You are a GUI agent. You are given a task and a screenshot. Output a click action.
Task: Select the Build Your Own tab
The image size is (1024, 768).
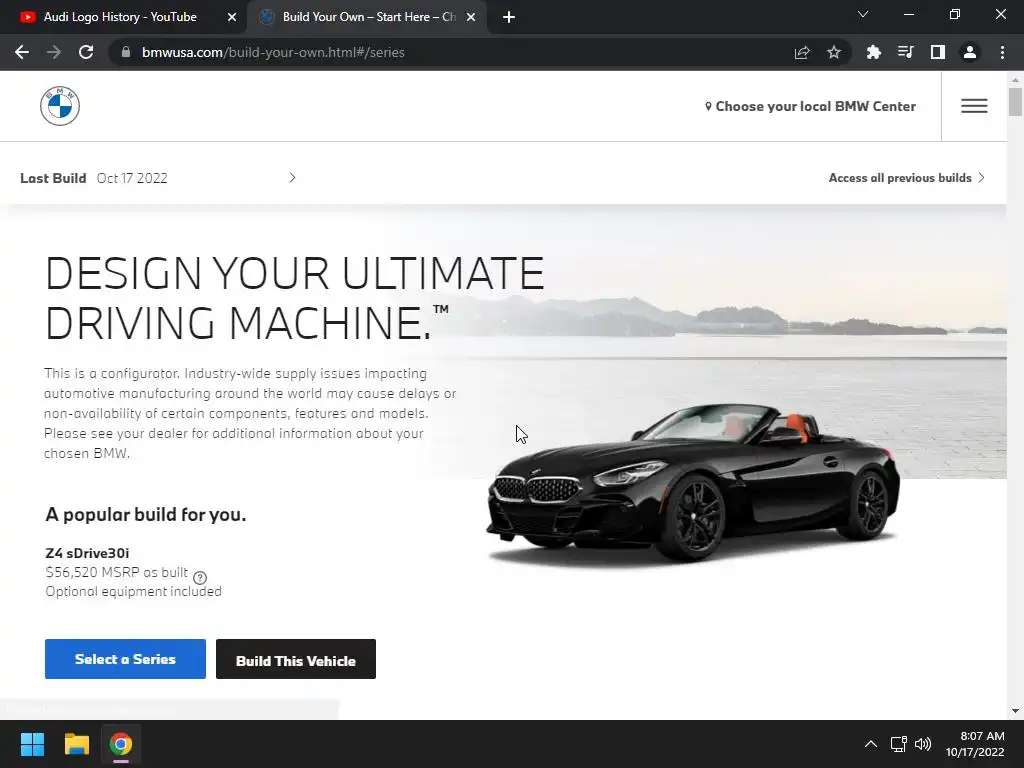368,17
